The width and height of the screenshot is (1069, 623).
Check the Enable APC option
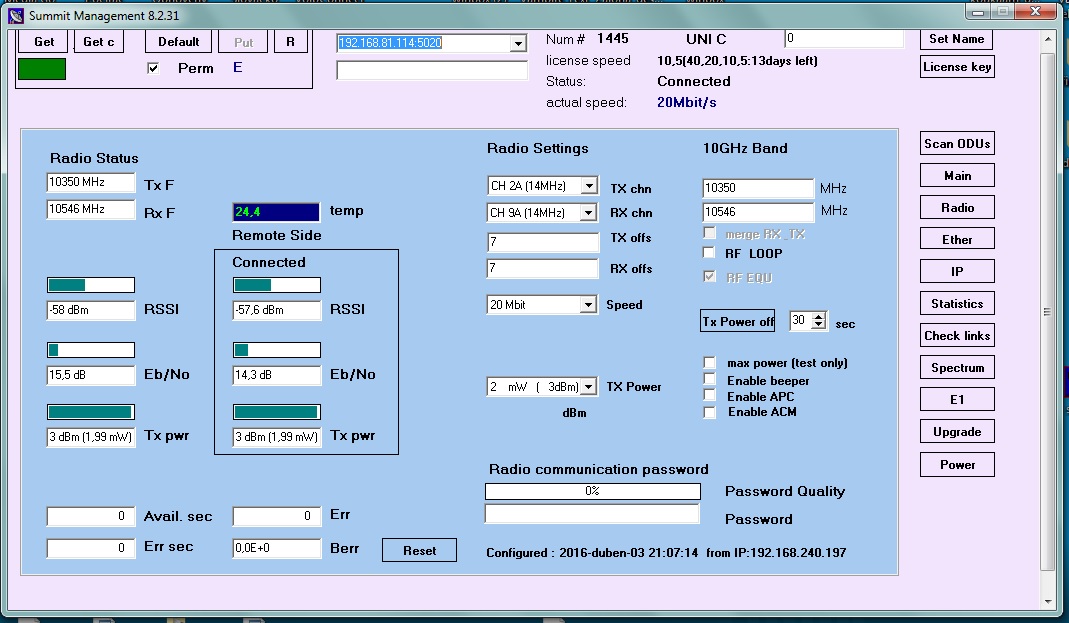click(710, 396)
